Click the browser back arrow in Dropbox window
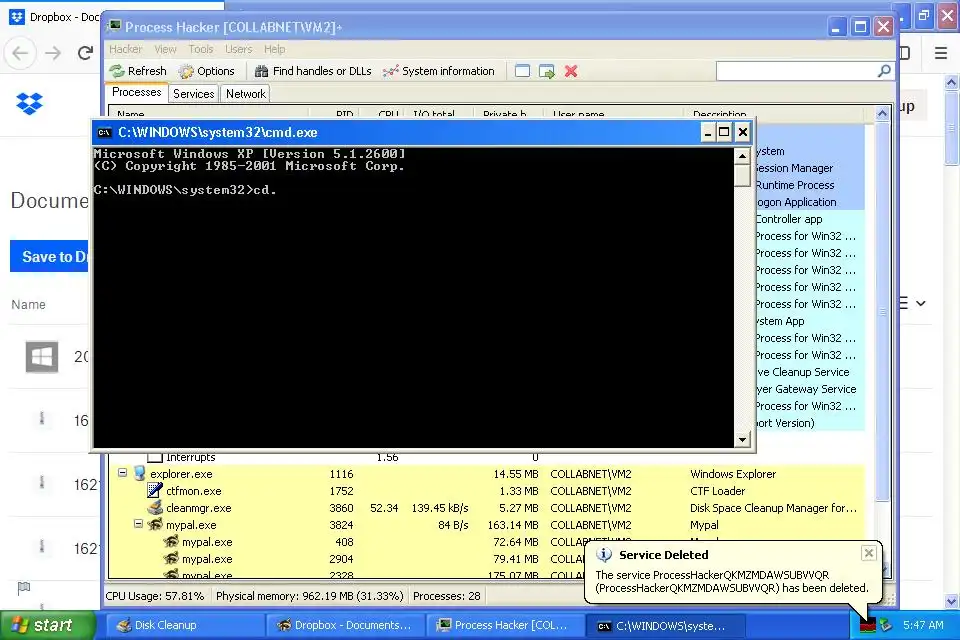960x640 pixels. (20, 53)
